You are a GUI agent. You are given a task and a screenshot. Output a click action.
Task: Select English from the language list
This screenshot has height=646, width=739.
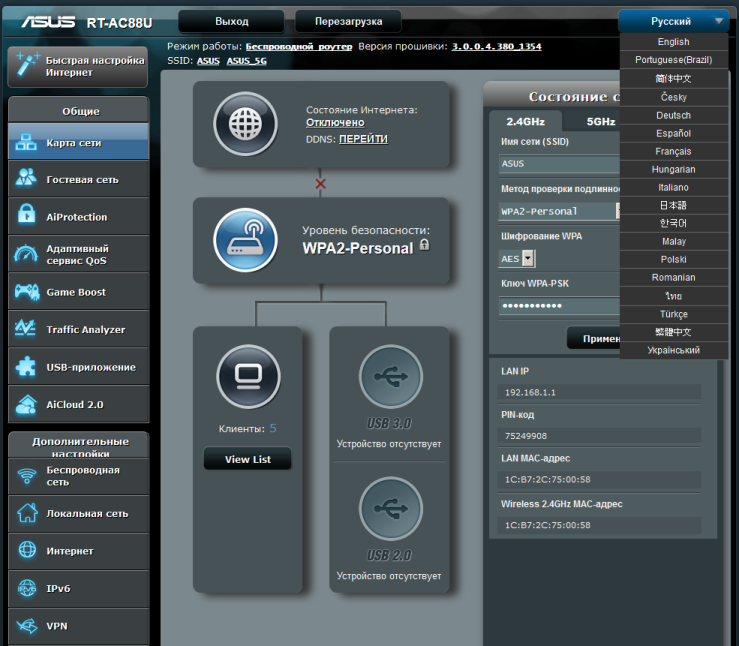click(673, 42)
